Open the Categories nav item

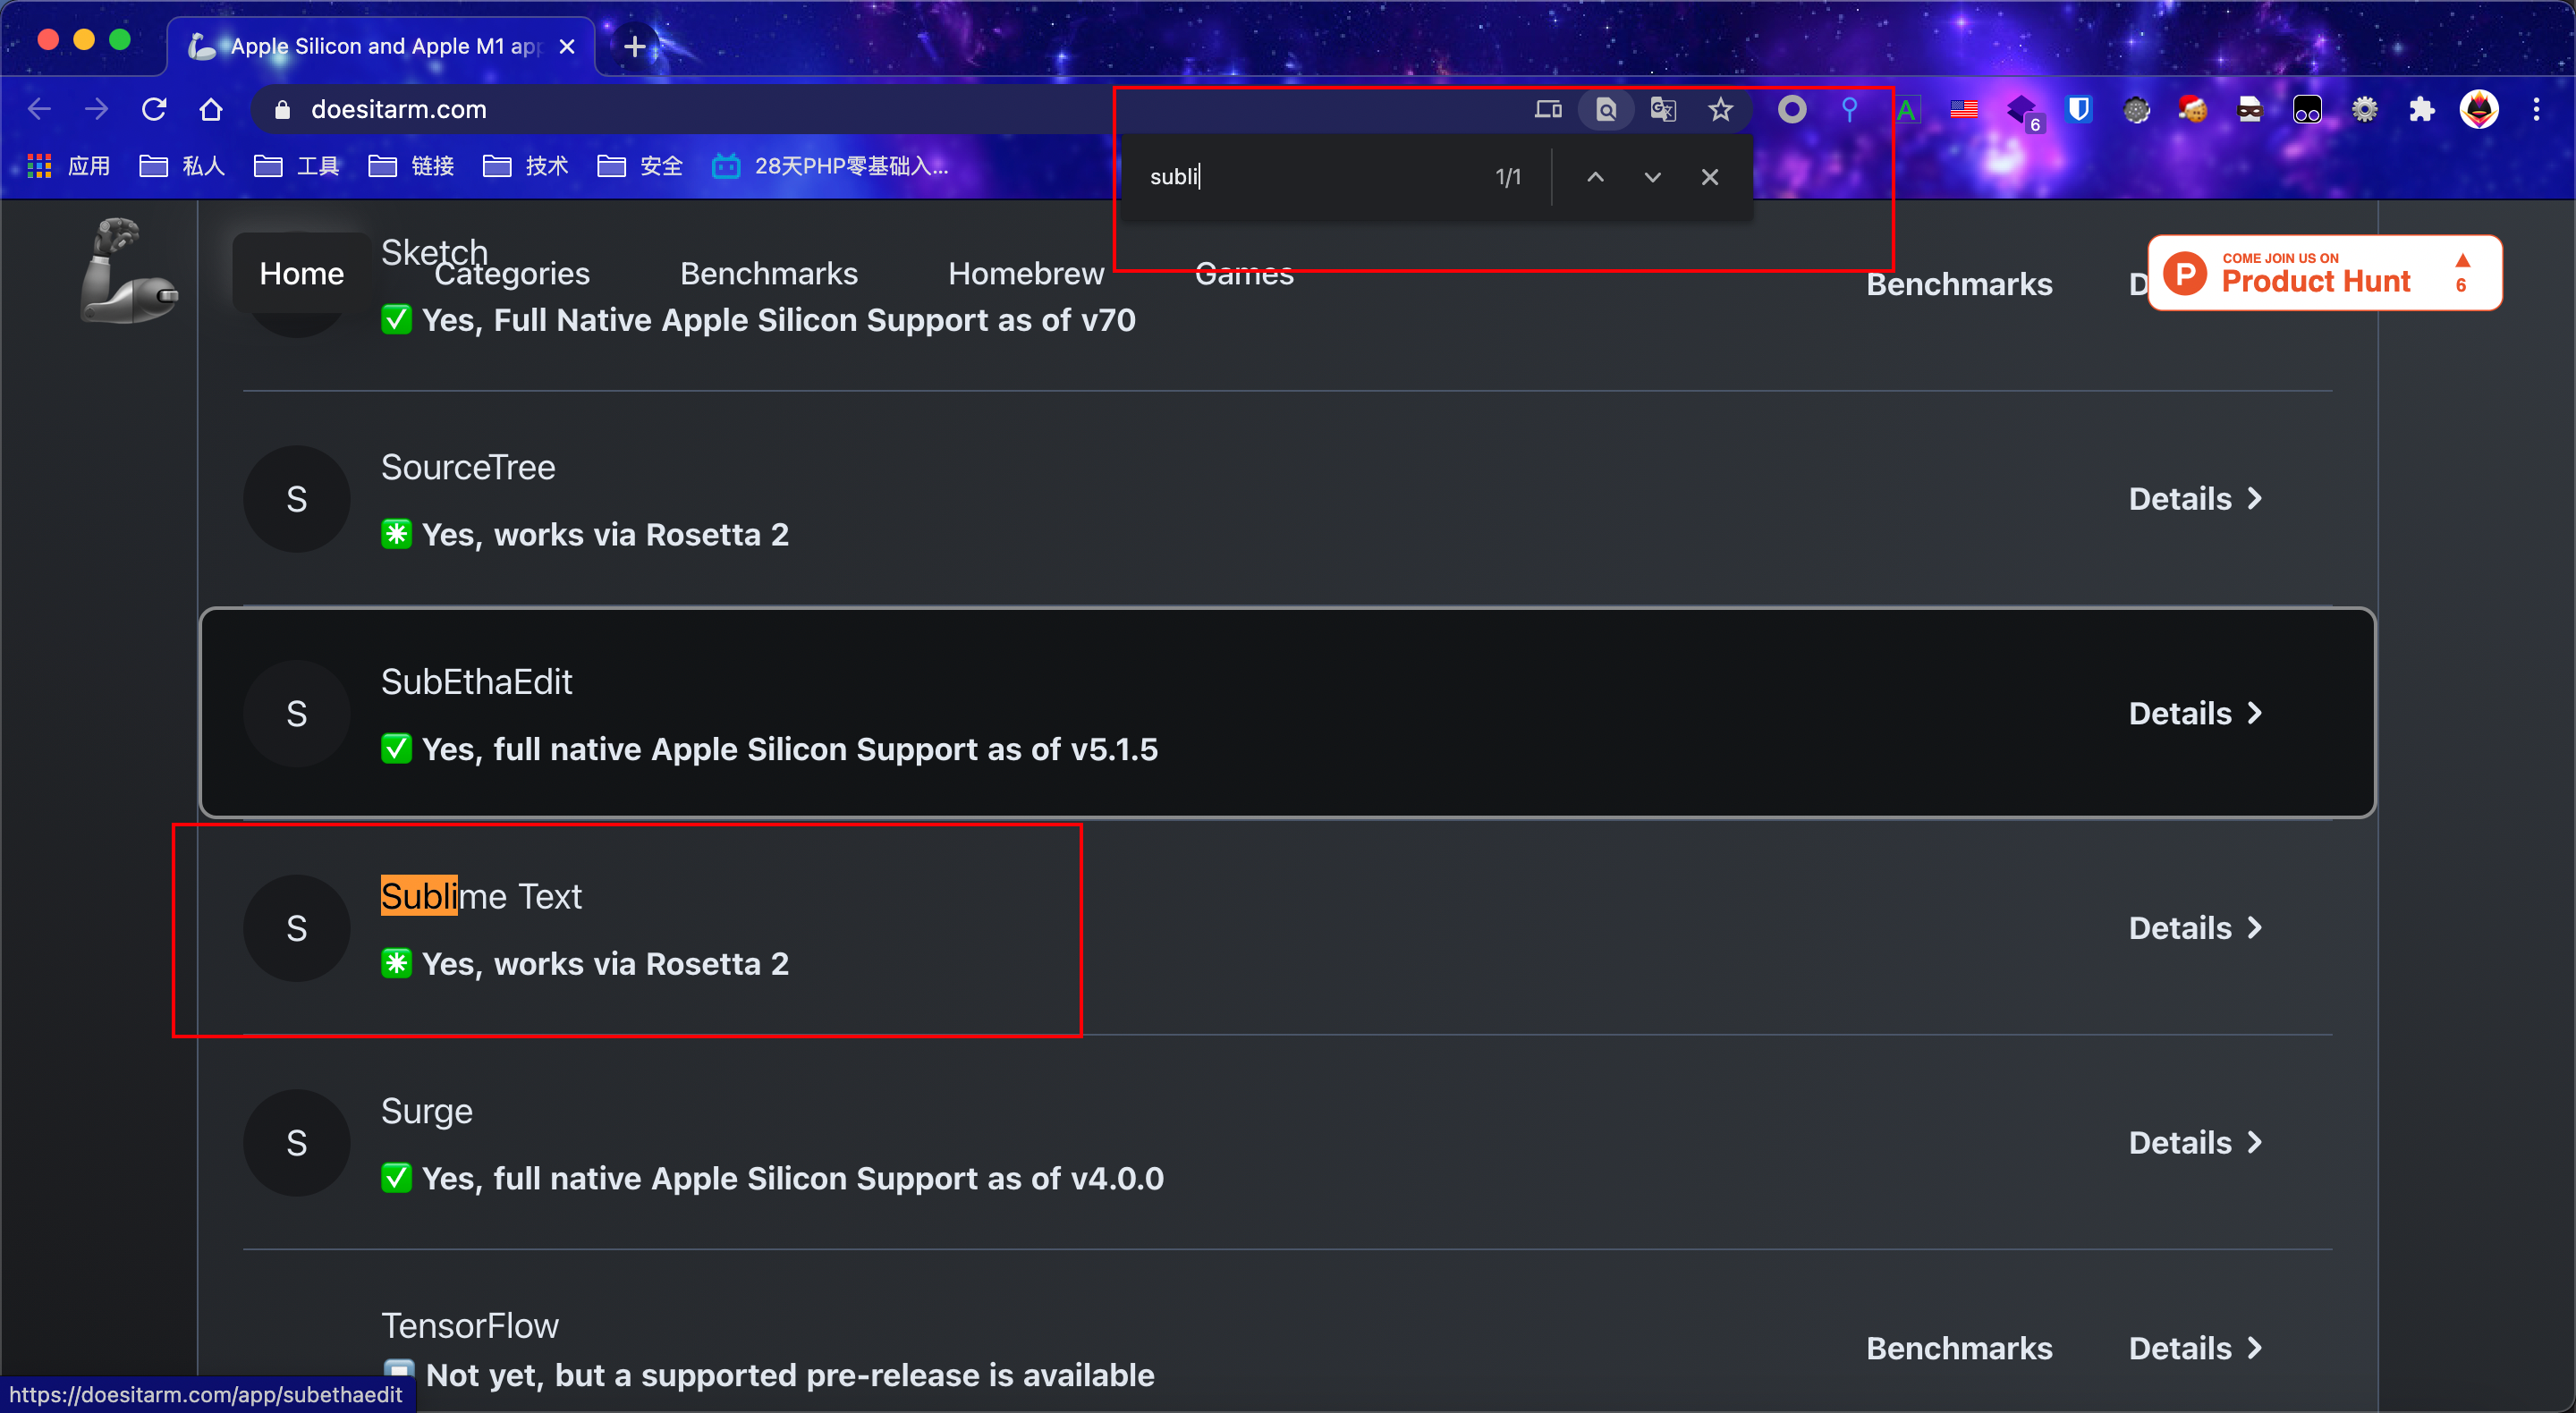tap(512, 273)
